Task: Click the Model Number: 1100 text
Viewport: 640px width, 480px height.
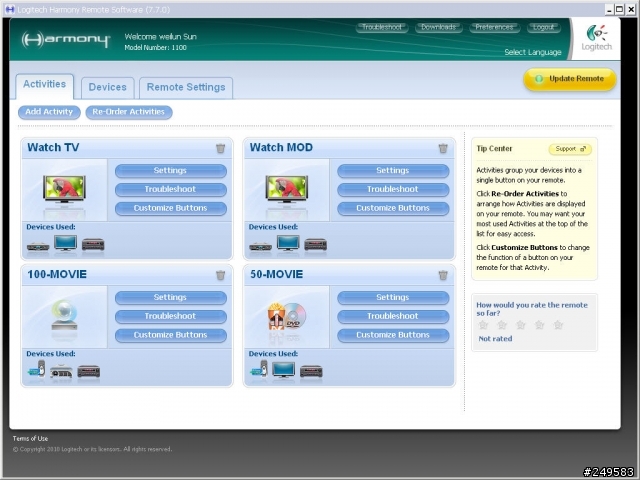Action: (x=156, y=48)
